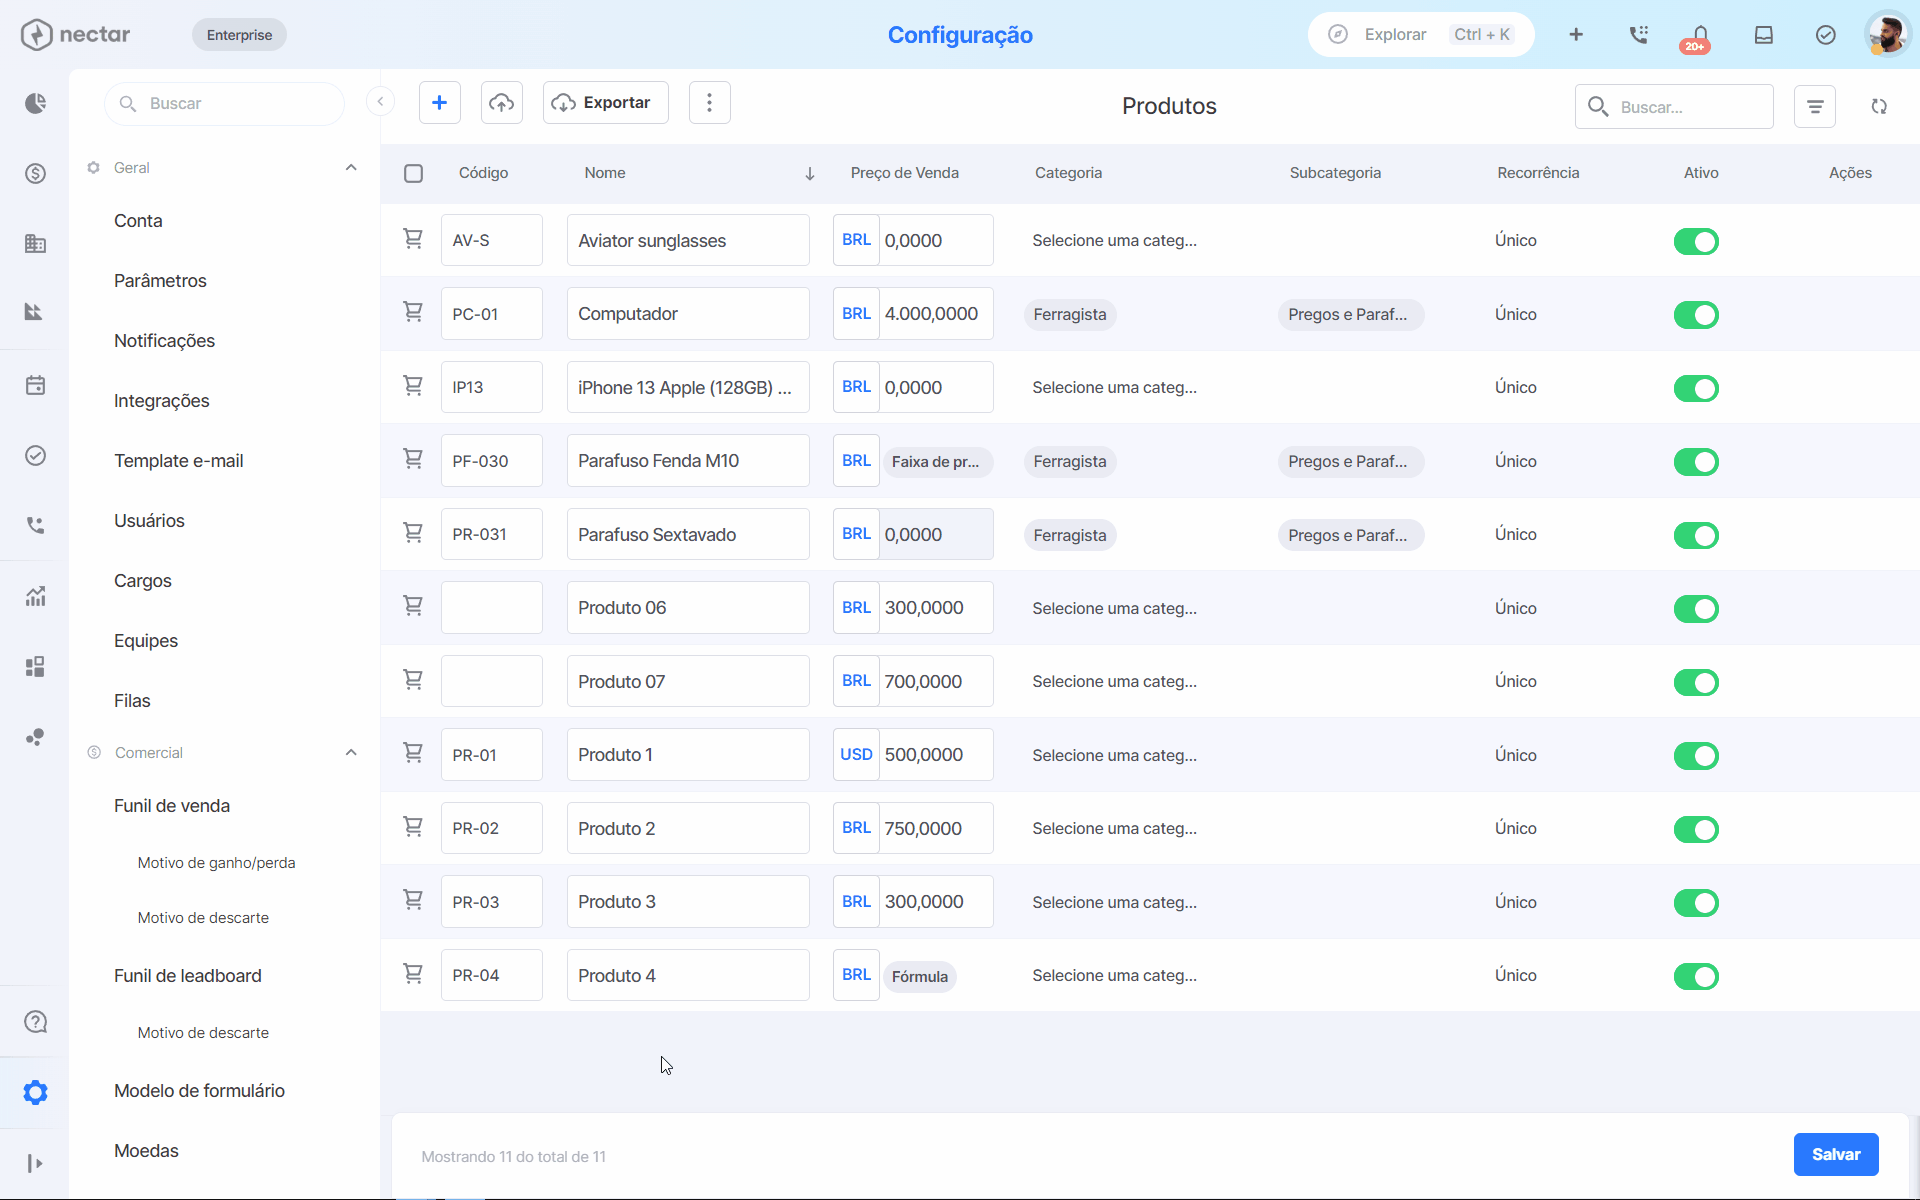Screen dimensions: 1920x1200
Task: Toggle Ativo switch for Aviator sunglasses
Action: (1696, 241)
